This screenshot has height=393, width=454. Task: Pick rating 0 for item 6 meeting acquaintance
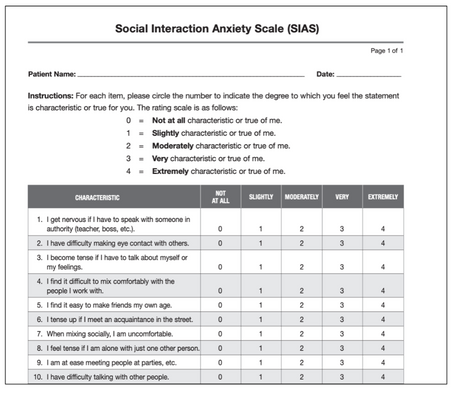click(x=220, y=319)
